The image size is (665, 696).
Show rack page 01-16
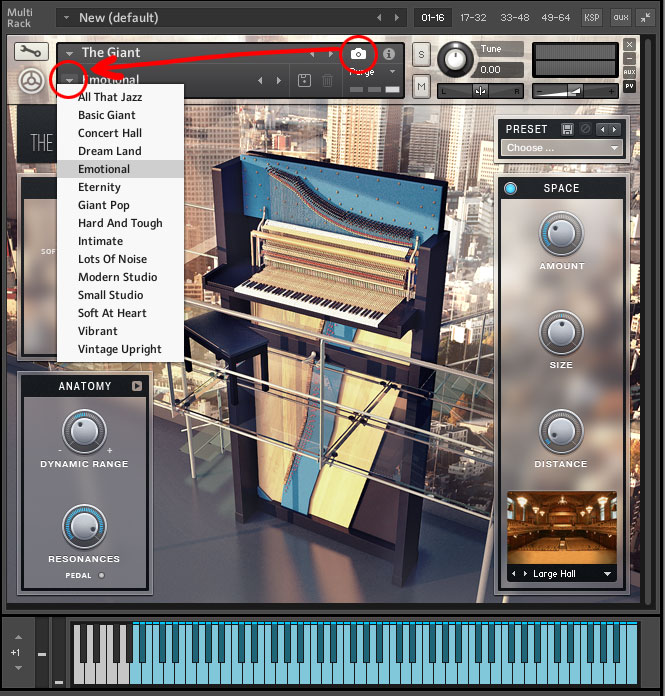tap(433, 18)
